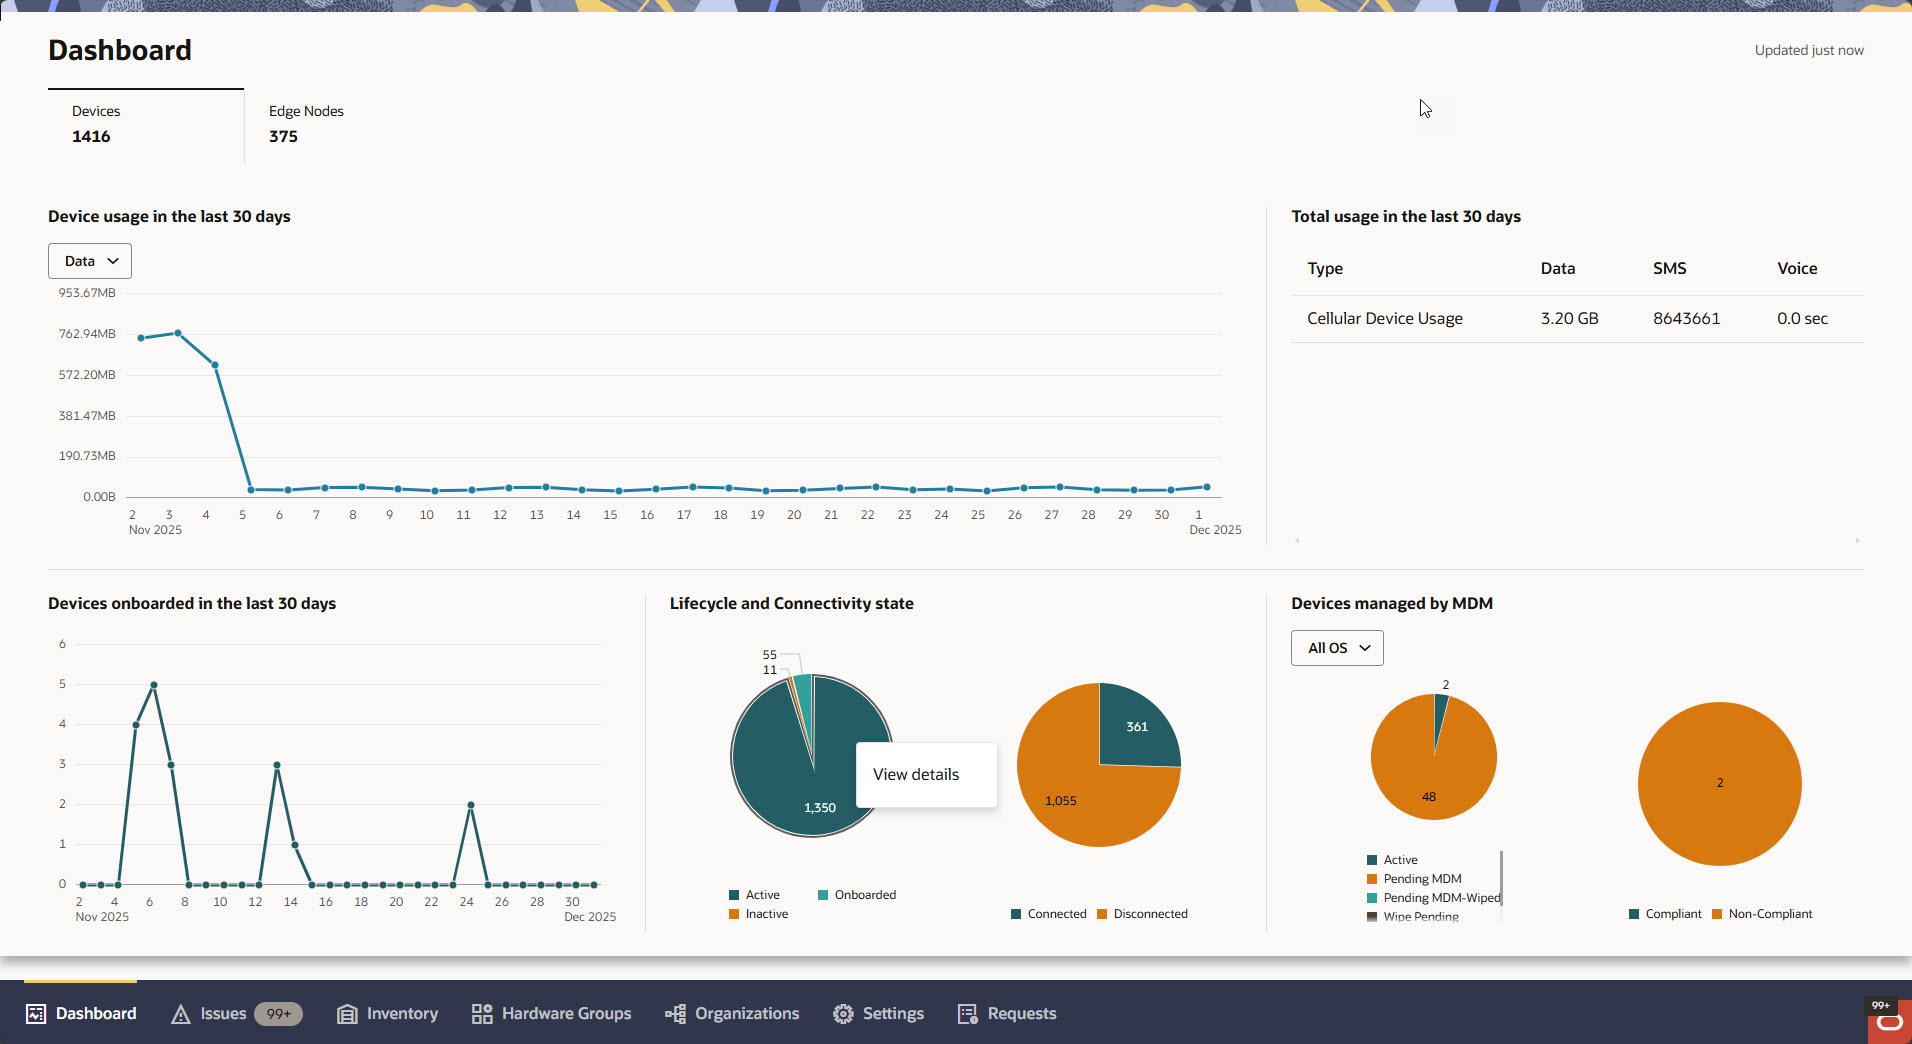Click the app icon in the bottom-right corner
Image resolution: width=1912 pixels, height=1044 pixels.
1888,1021
